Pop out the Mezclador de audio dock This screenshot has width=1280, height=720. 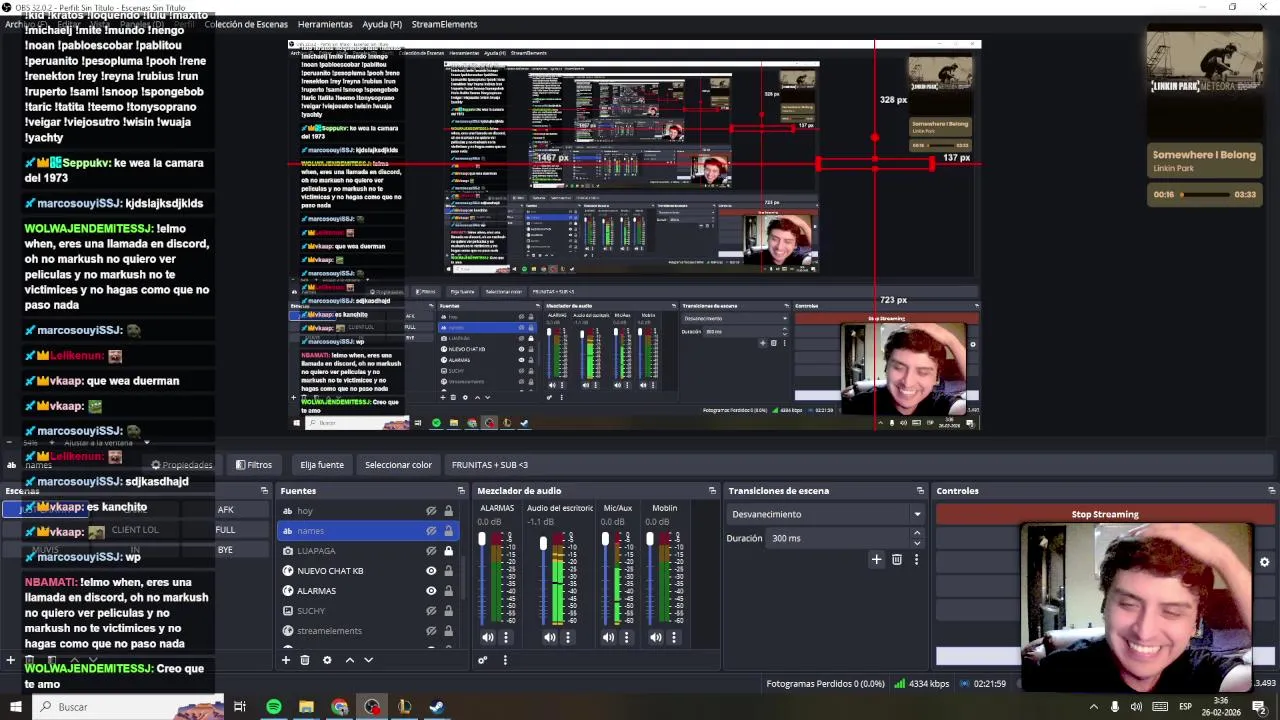tap(712, 491)
